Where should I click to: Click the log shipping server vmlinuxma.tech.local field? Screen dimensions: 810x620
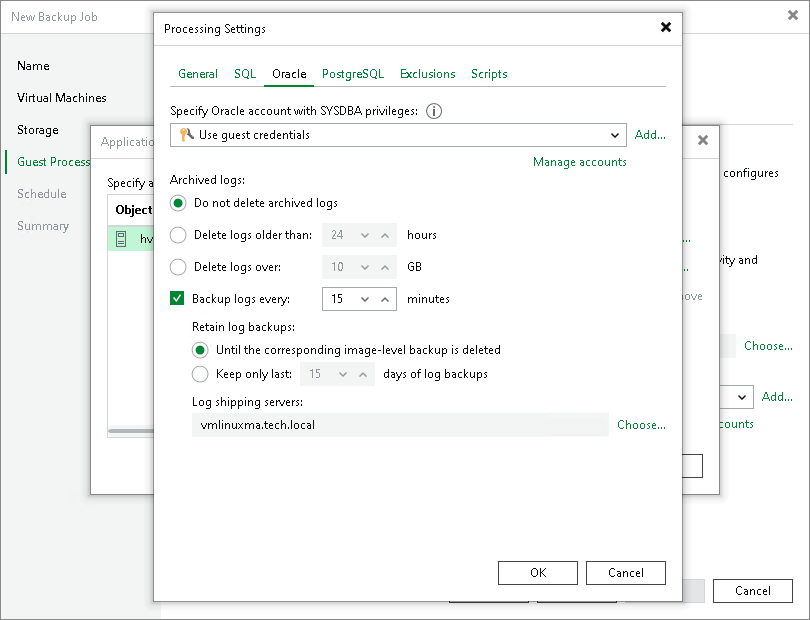(x=400, y=425)
